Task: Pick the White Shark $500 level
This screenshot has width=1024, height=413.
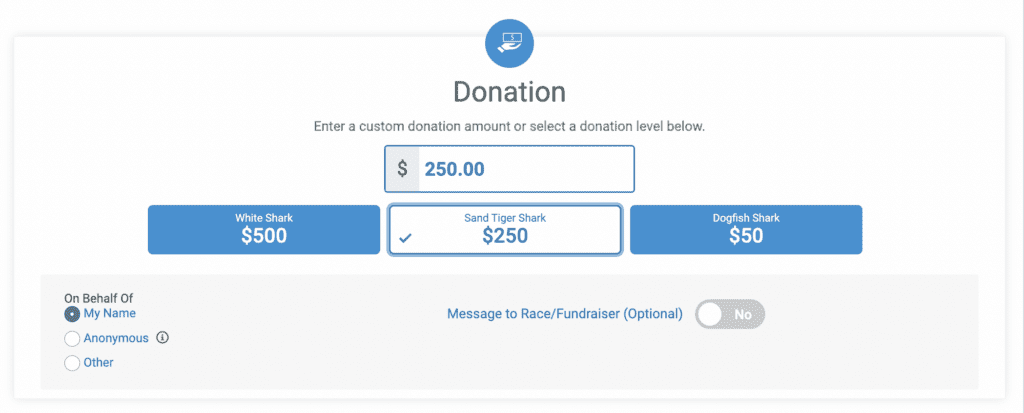Action: [264, 229]
